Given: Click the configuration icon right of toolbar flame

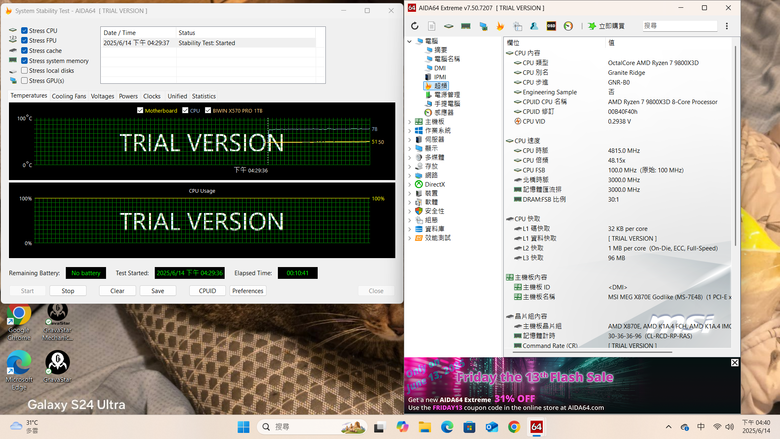Looking at the screenshot, I should click(517, 26).
